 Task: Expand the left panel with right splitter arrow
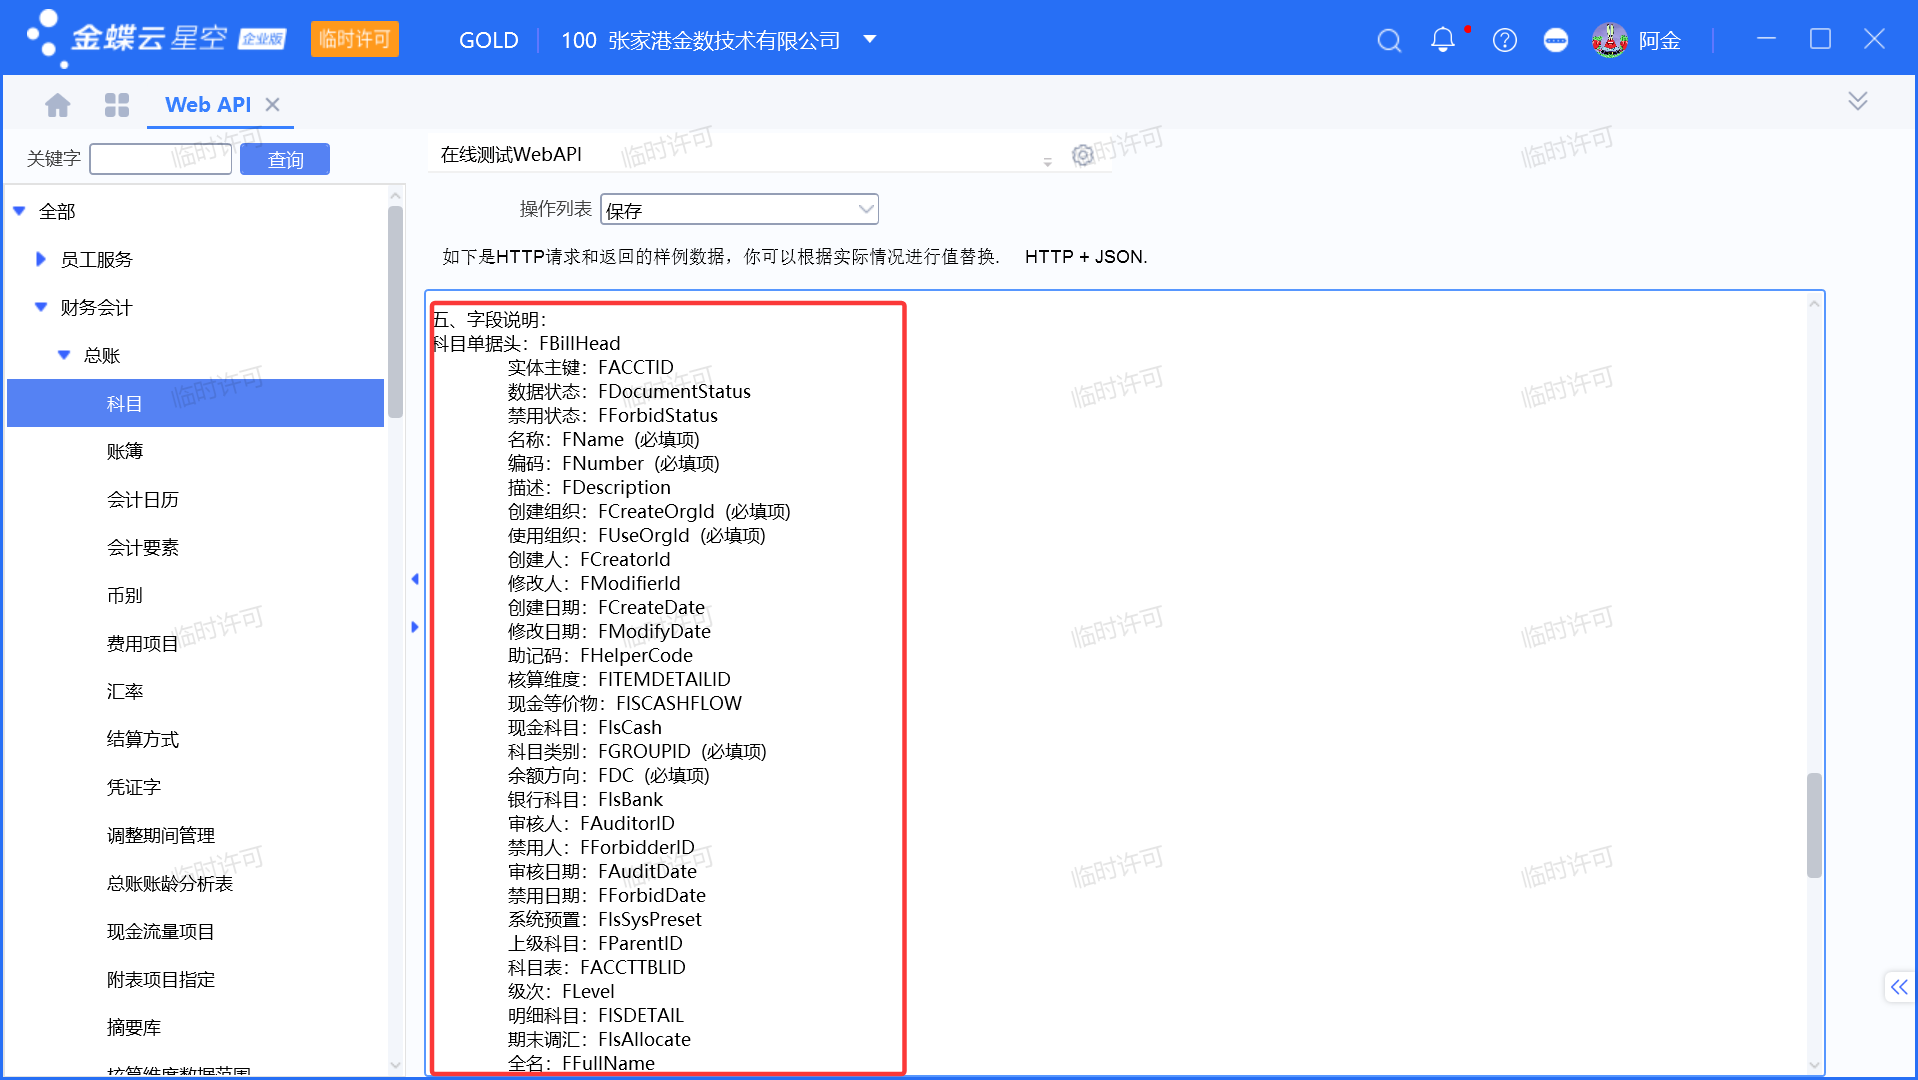coord(415,627)
